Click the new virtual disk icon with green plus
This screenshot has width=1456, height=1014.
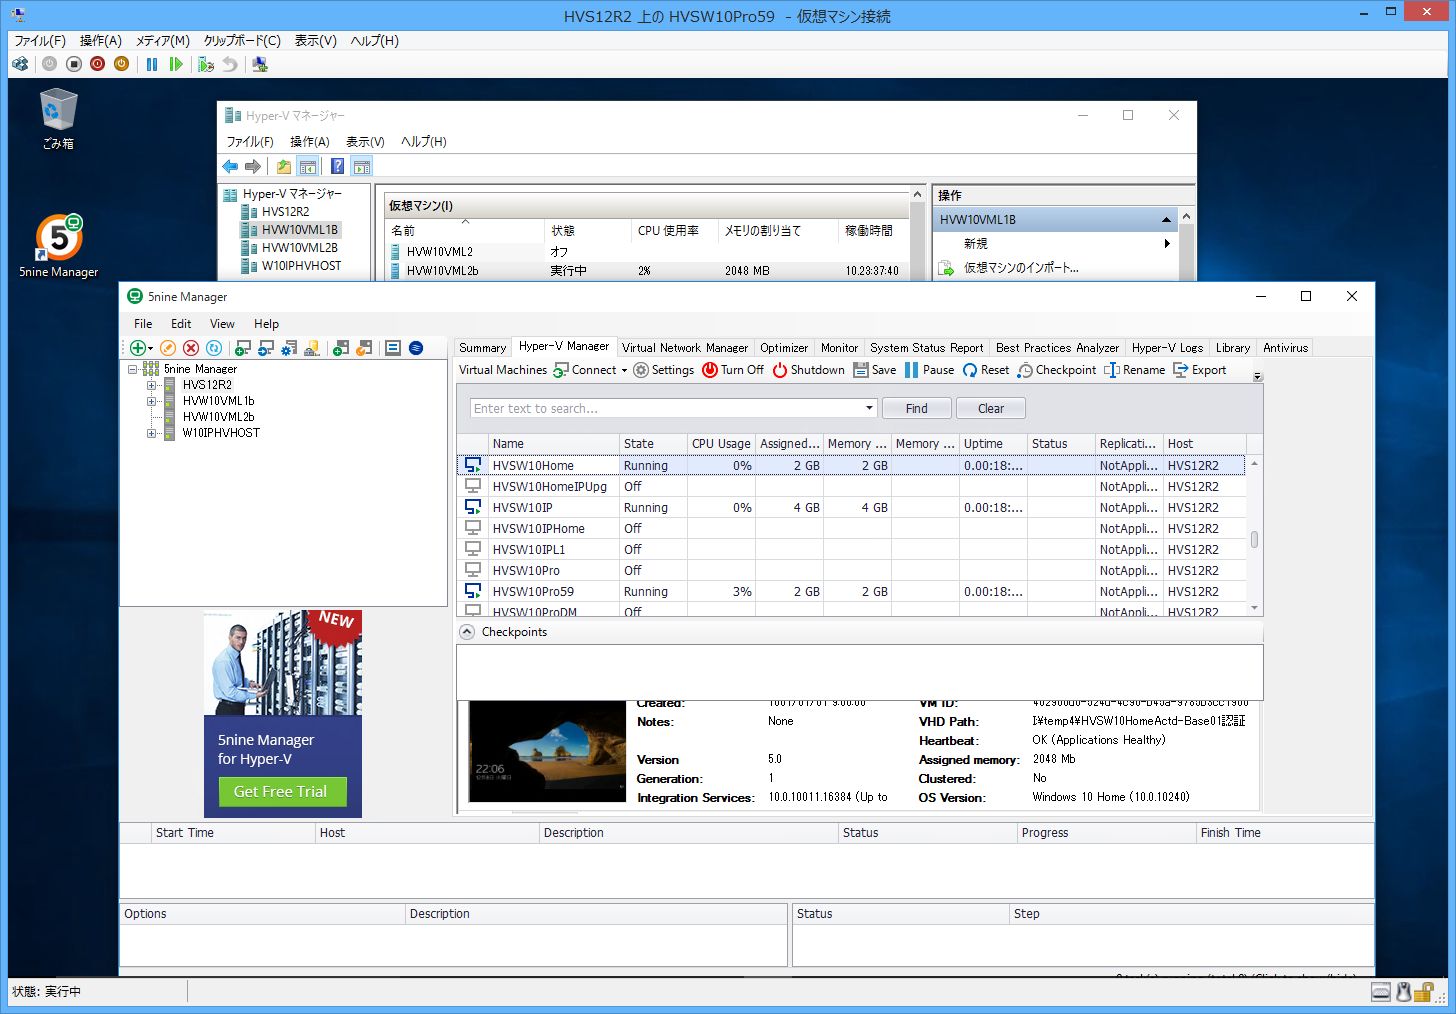(340, 348)
